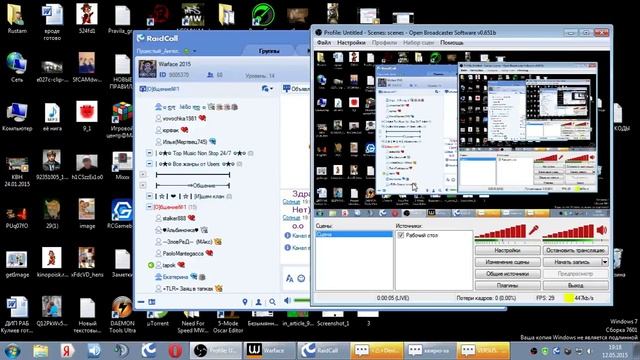
Task: Open Warface 2015 group avatar in RaidCall
Action: pos(147,69)
